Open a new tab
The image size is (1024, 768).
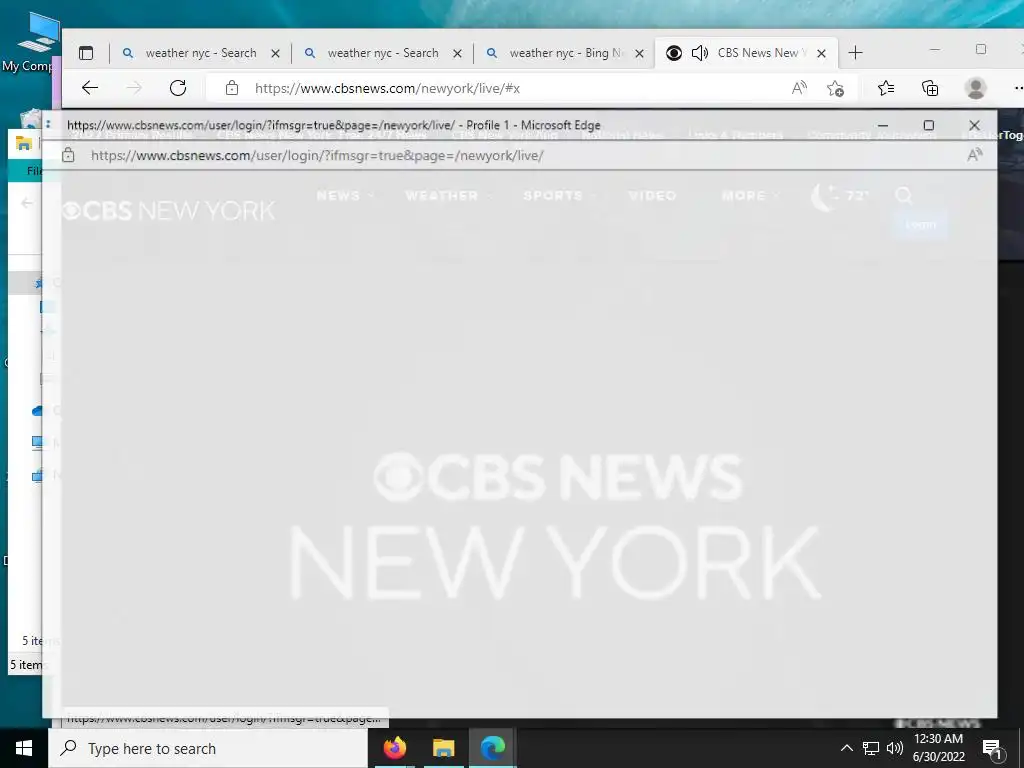856,53
